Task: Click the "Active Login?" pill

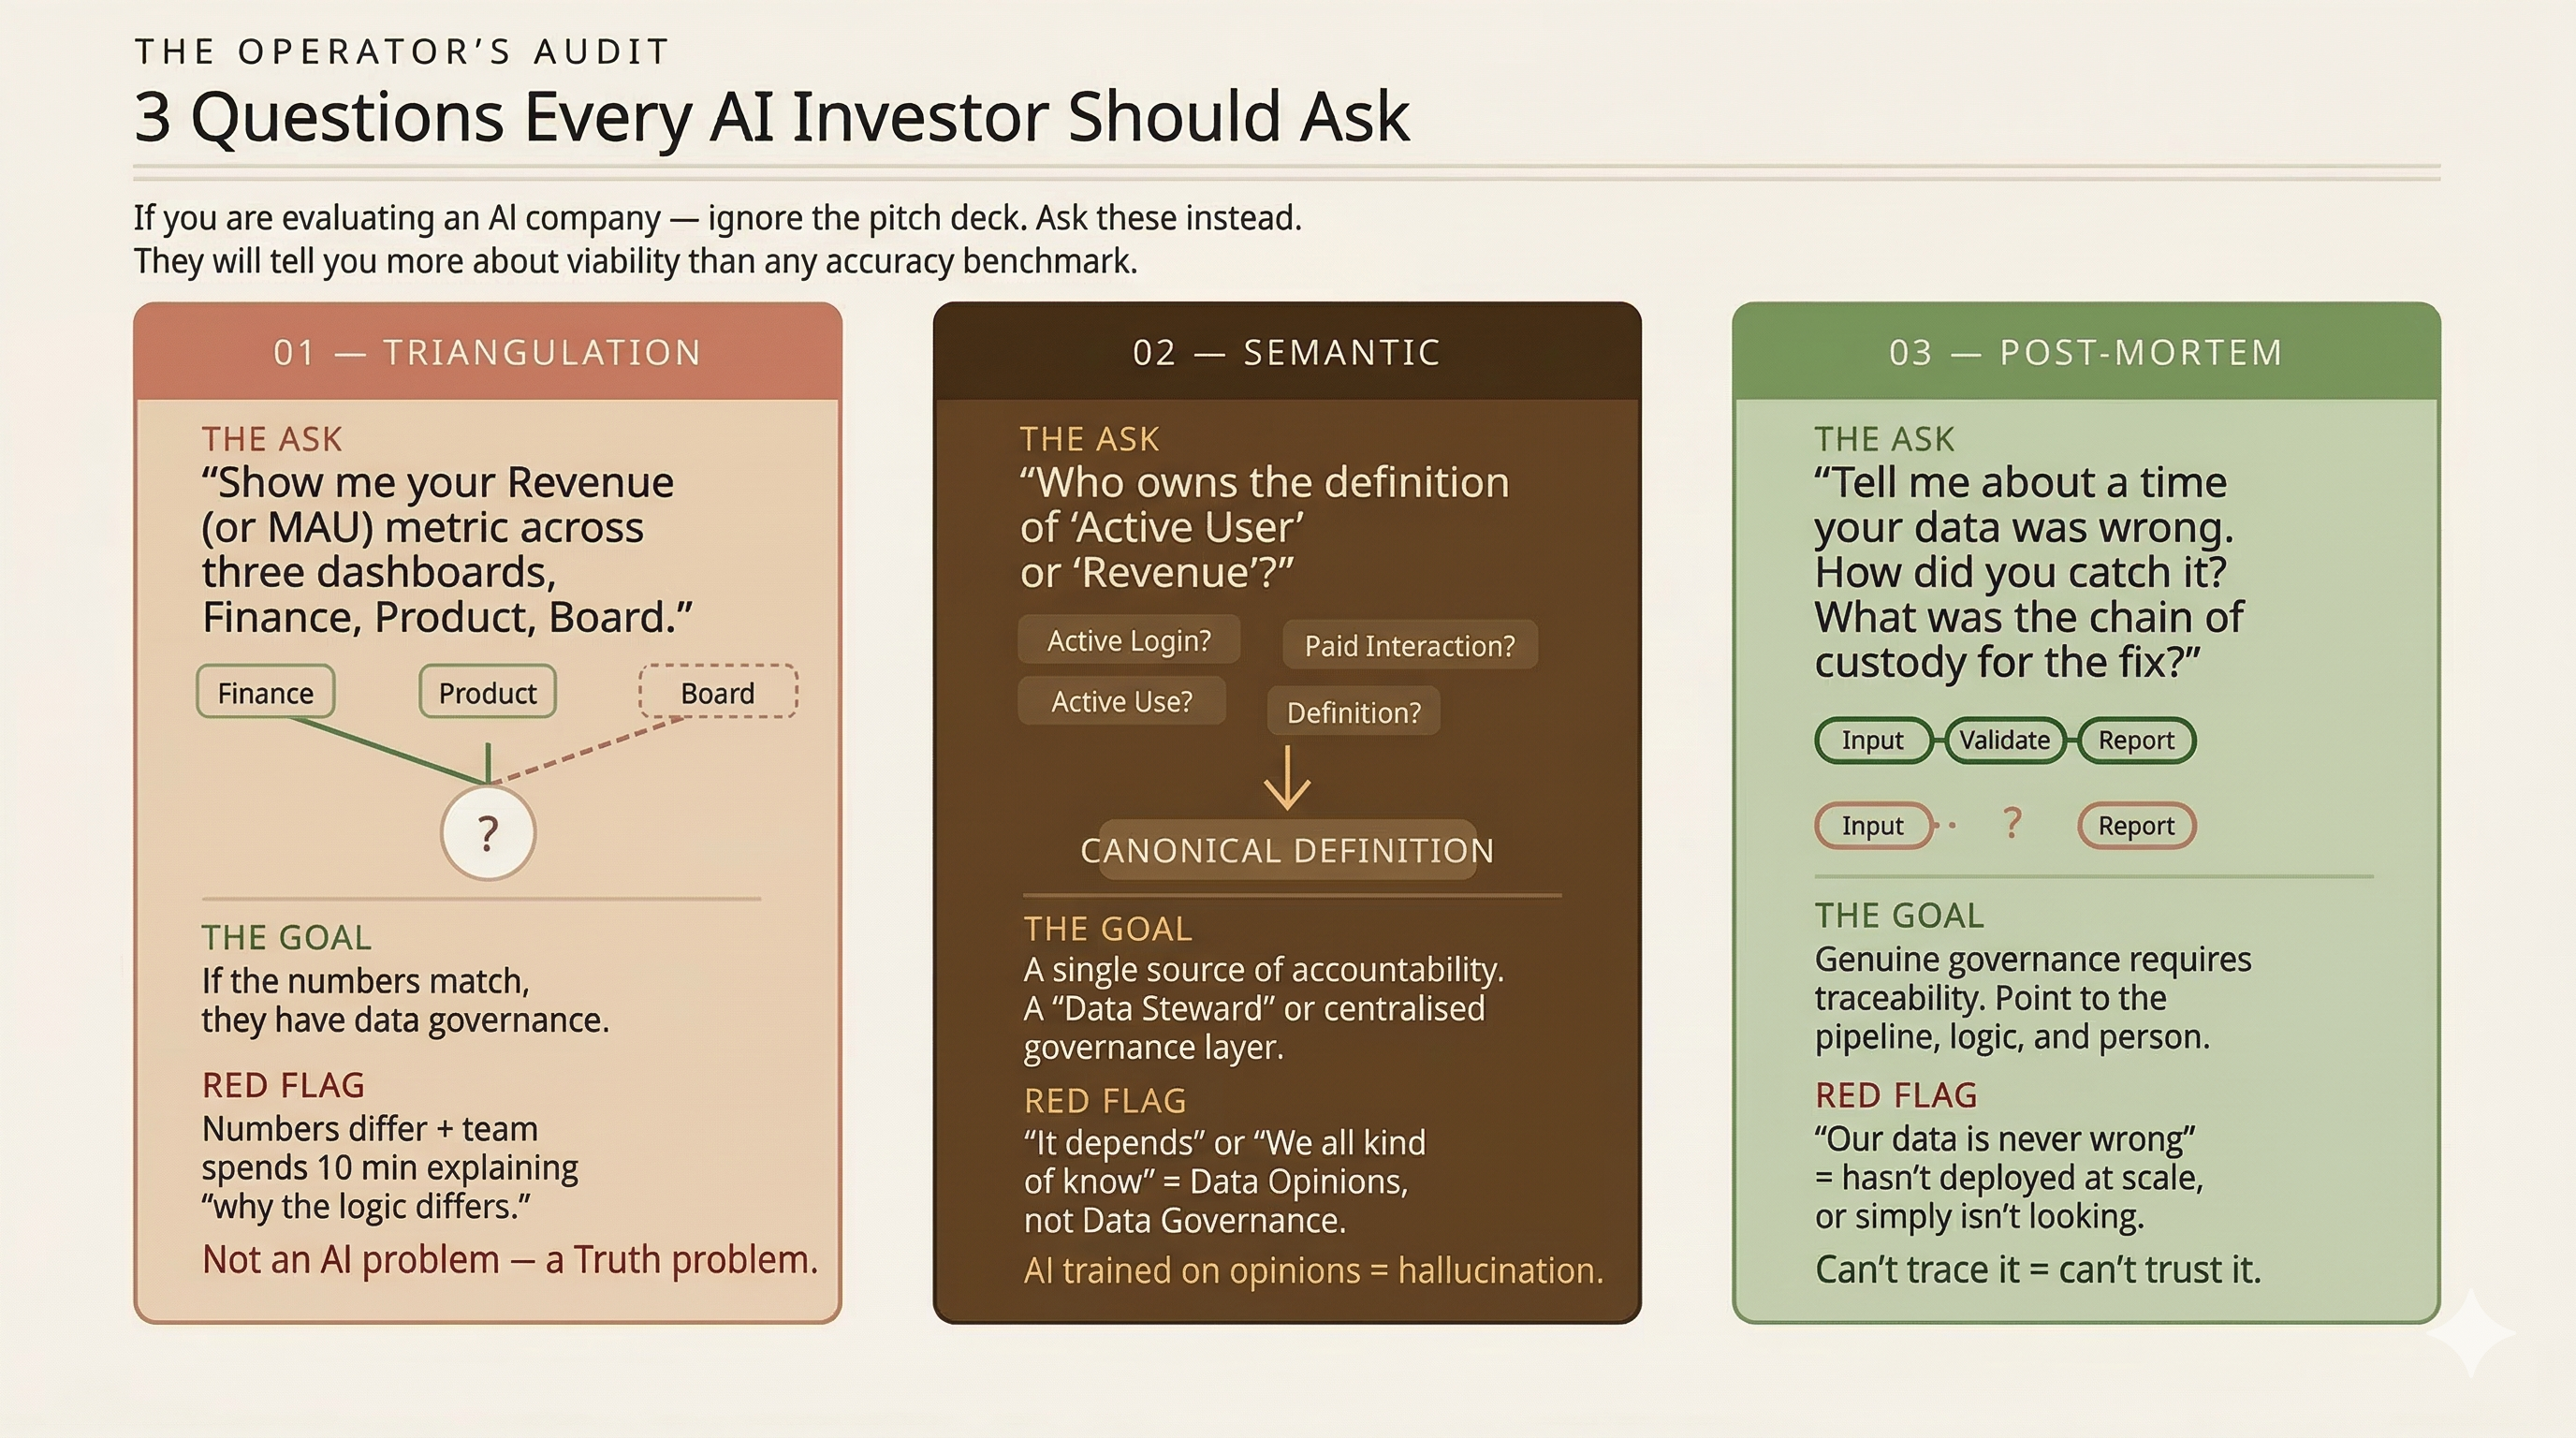Action: click(x=1129, y=640)
